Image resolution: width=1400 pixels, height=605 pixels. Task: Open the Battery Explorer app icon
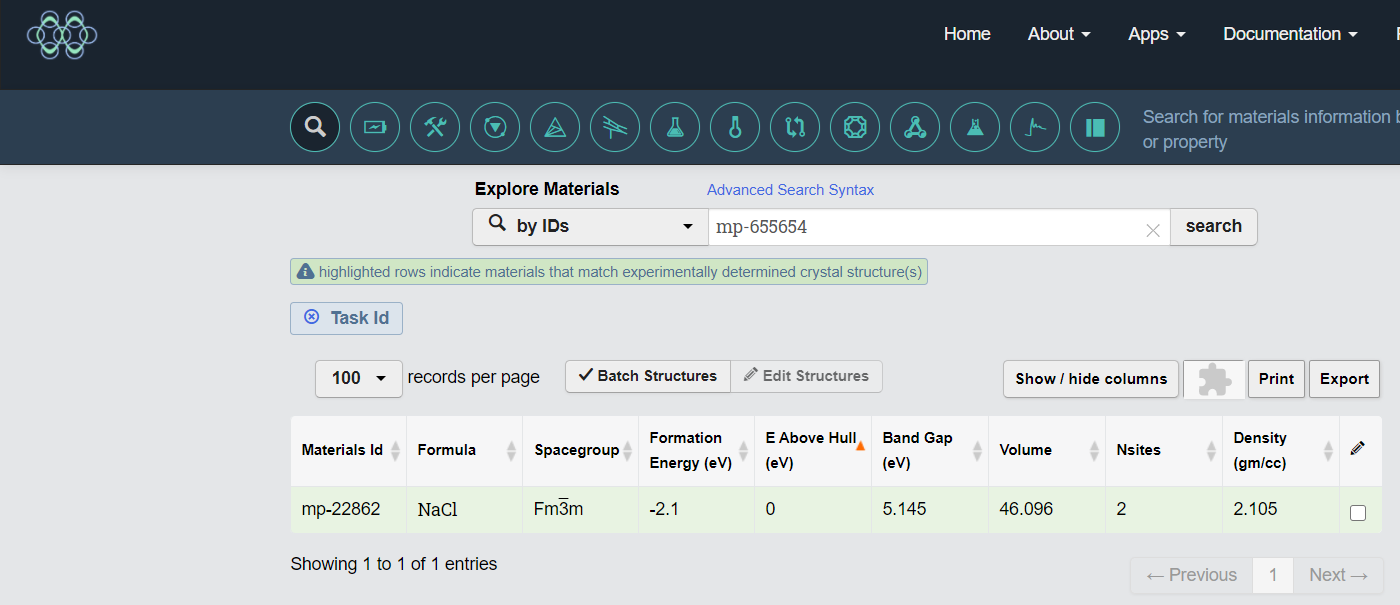(375, 127)
